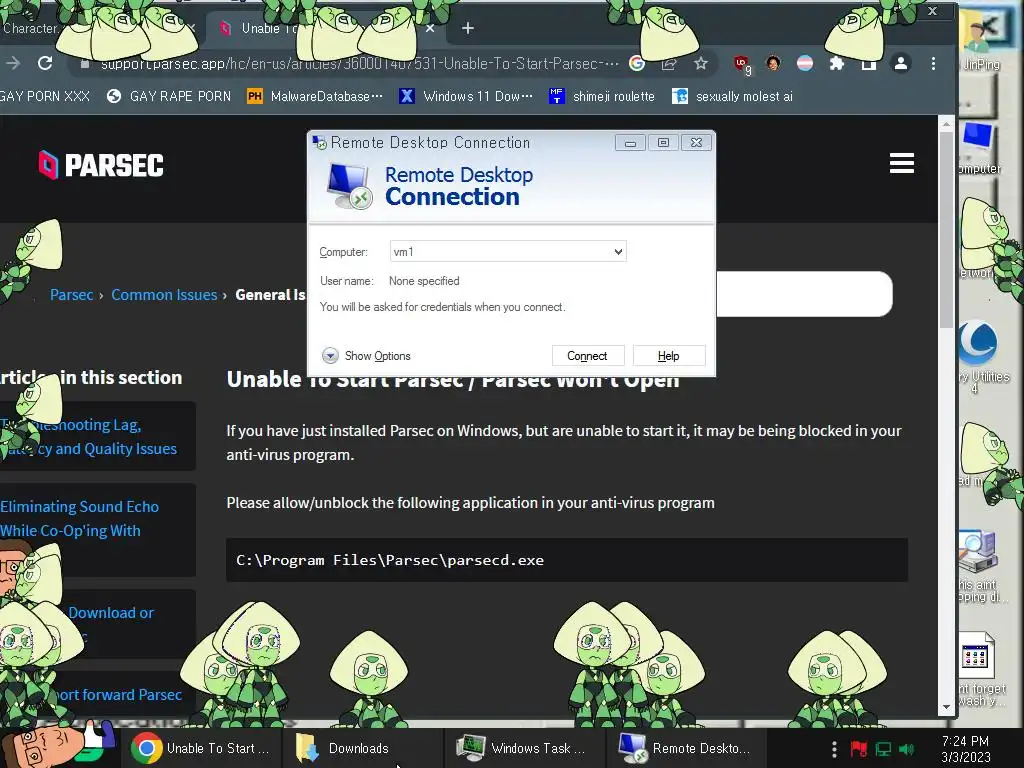1024x768 pixels.
Task: Bookmark this page with the star
Action: 701,63
